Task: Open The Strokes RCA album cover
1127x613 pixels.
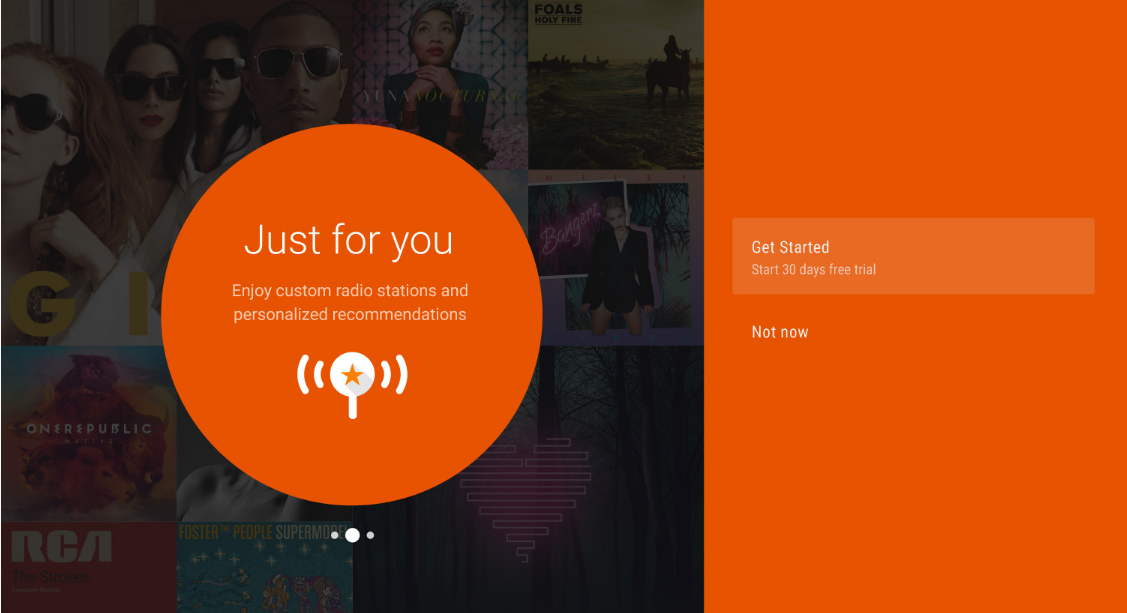Action: tap(88, 566)
